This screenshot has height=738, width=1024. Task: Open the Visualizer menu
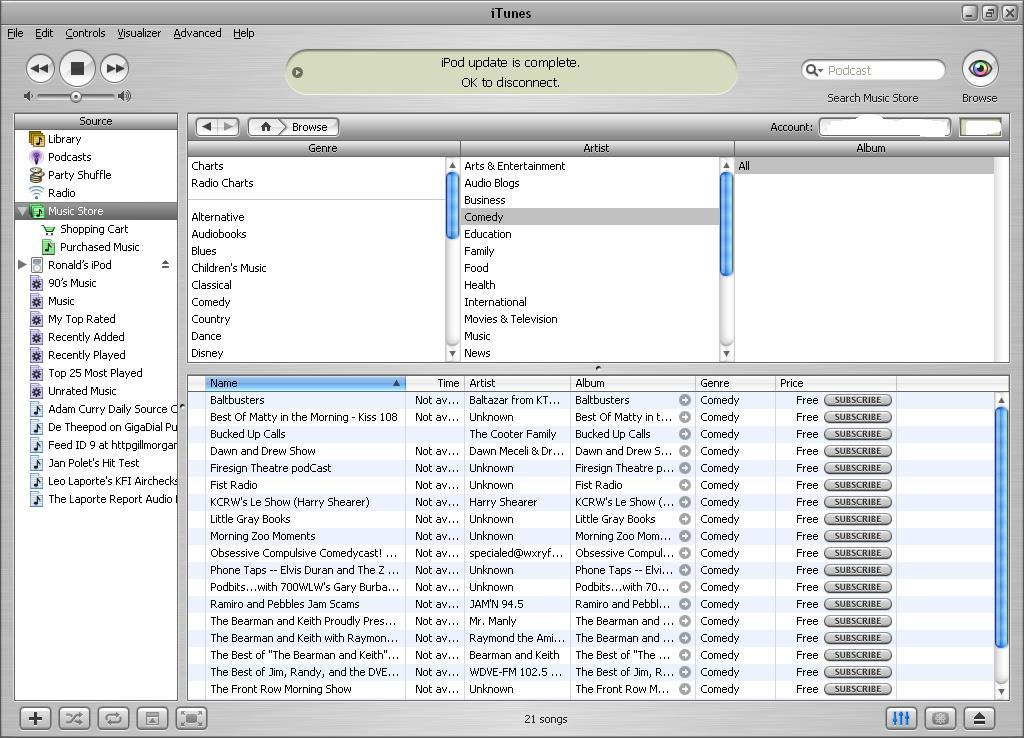(x=139, y=33)
